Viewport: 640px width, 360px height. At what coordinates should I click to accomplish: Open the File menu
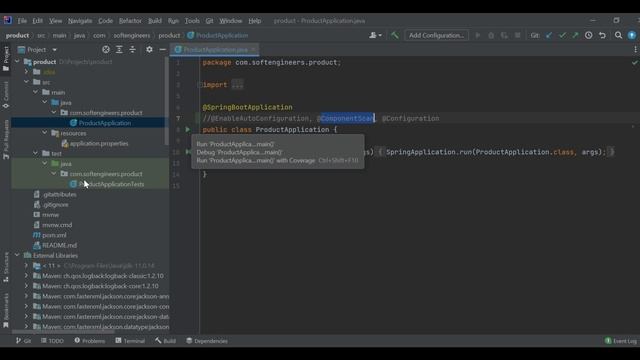22,21
